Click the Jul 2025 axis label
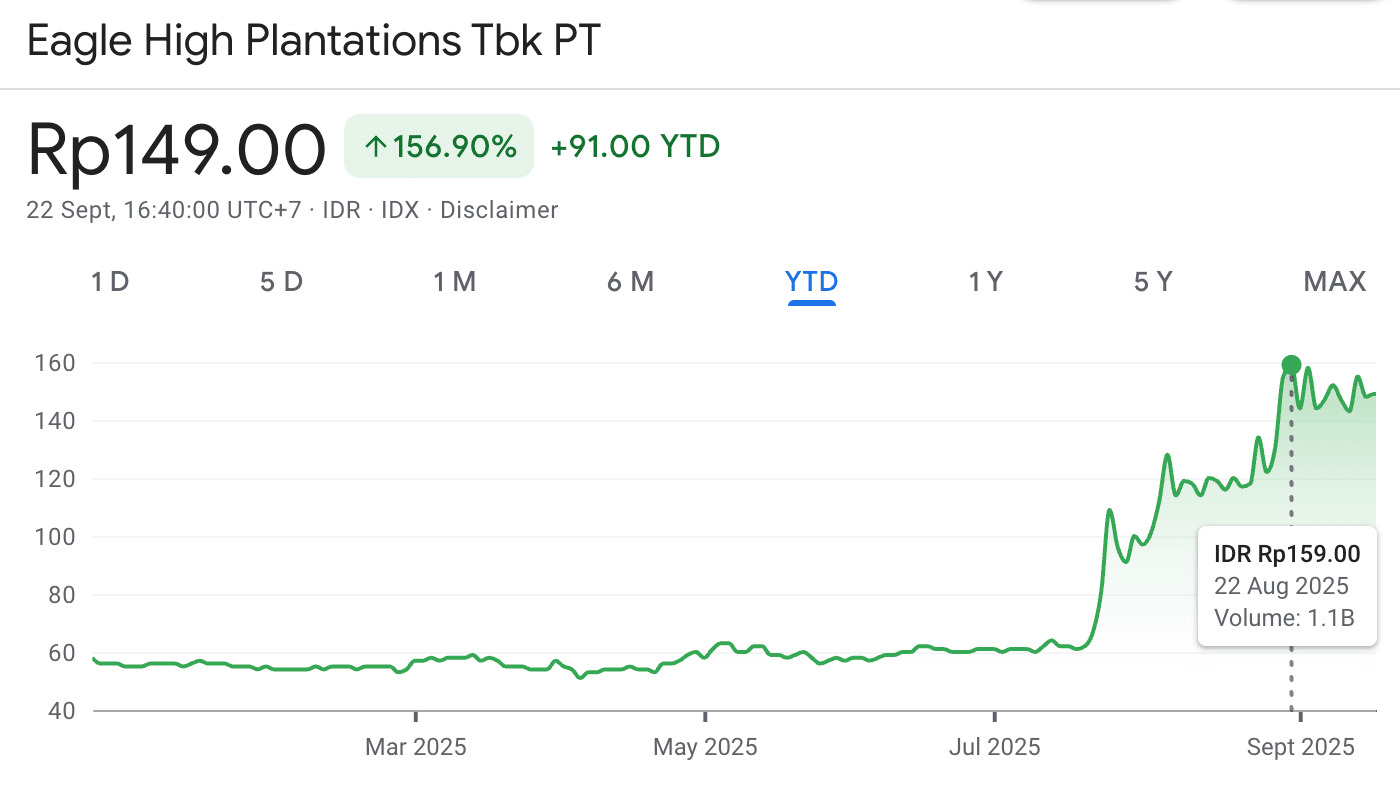Screen dimensions: 1400x790 995,747
